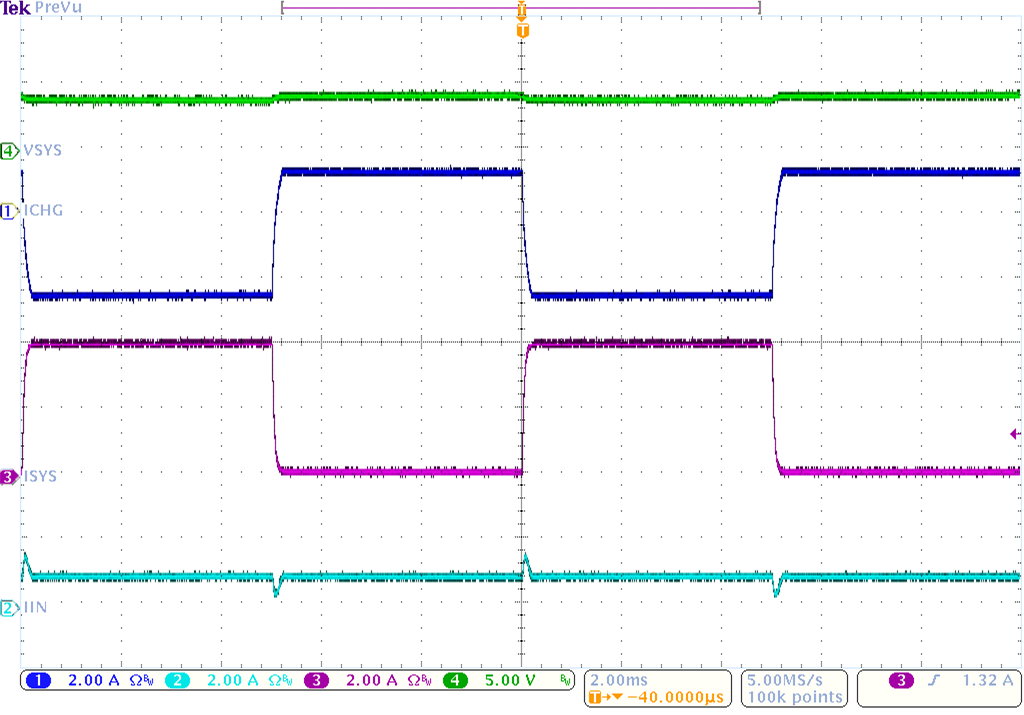Select the Channel 2 badge labeled IIN

[8, 607]
